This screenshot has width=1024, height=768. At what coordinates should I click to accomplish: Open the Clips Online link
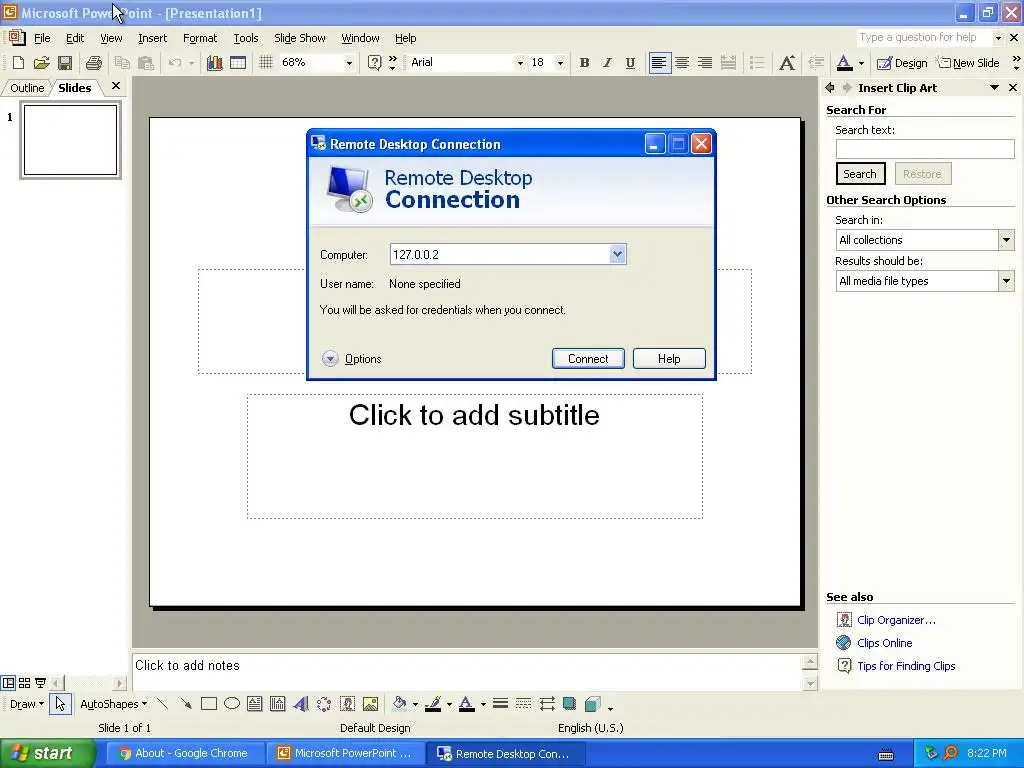point(884,643)
